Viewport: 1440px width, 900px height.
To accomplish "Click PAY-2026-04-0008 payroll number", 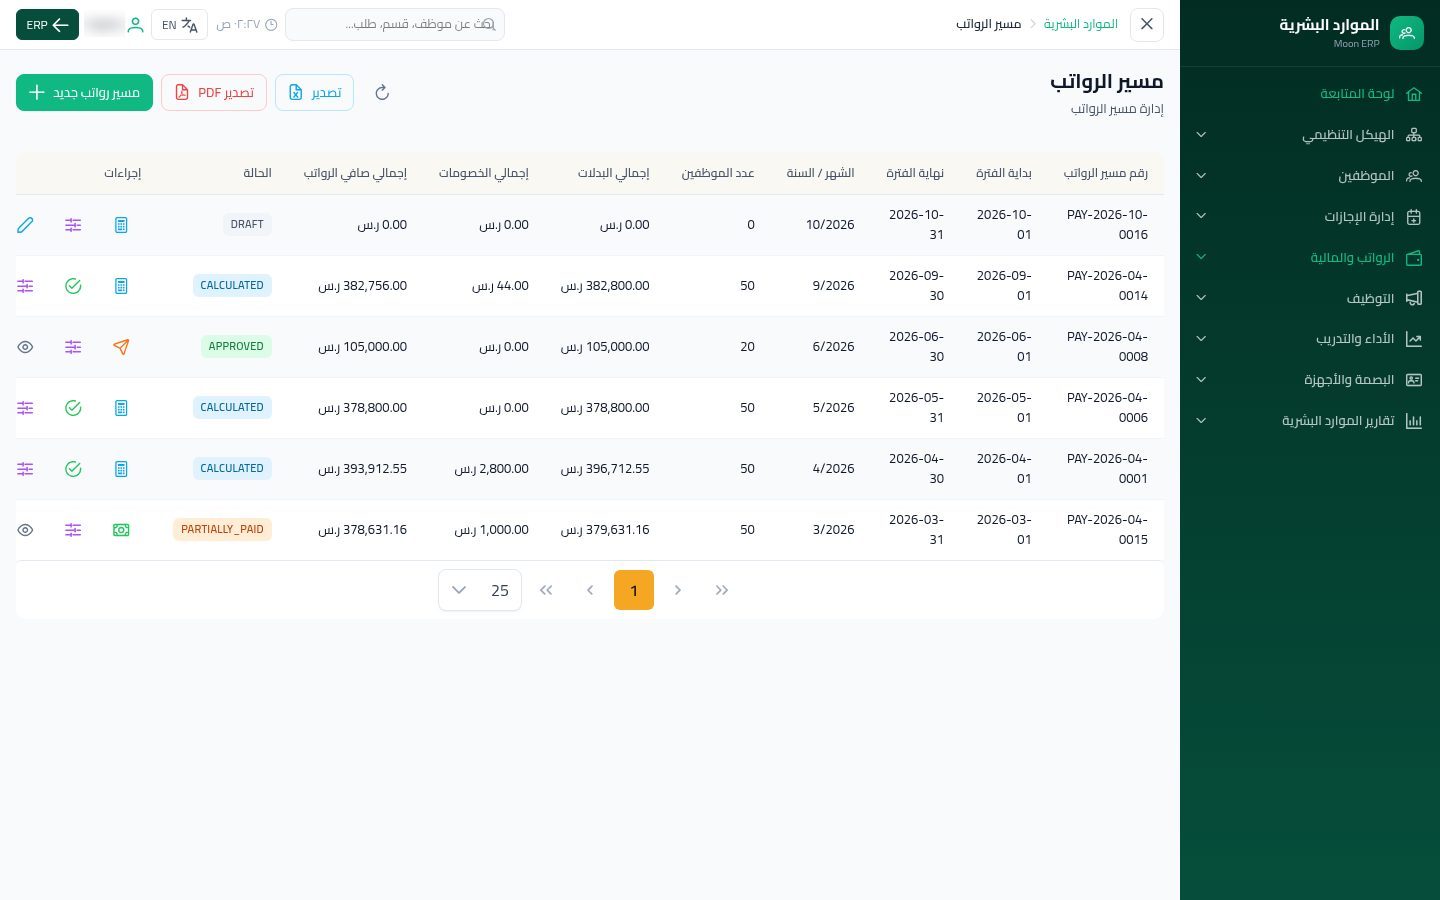I will (1107, 347).
